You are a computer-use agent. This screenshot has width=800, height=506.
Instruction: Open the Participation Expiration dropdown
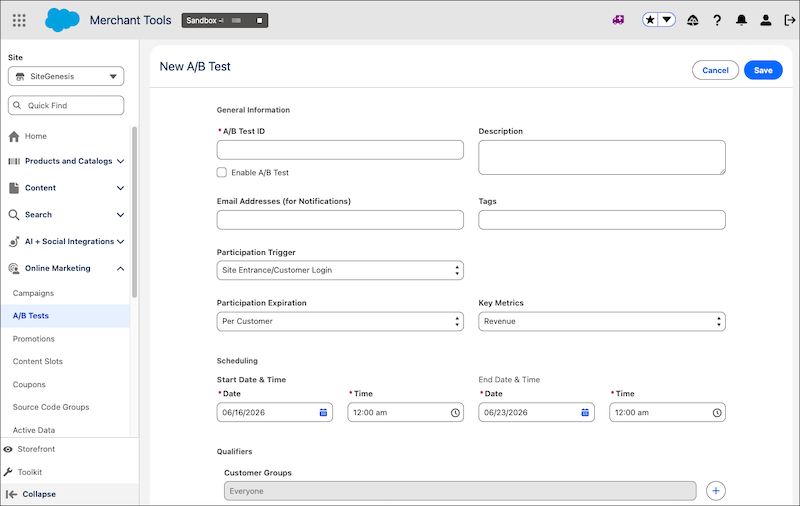(340, 321)
